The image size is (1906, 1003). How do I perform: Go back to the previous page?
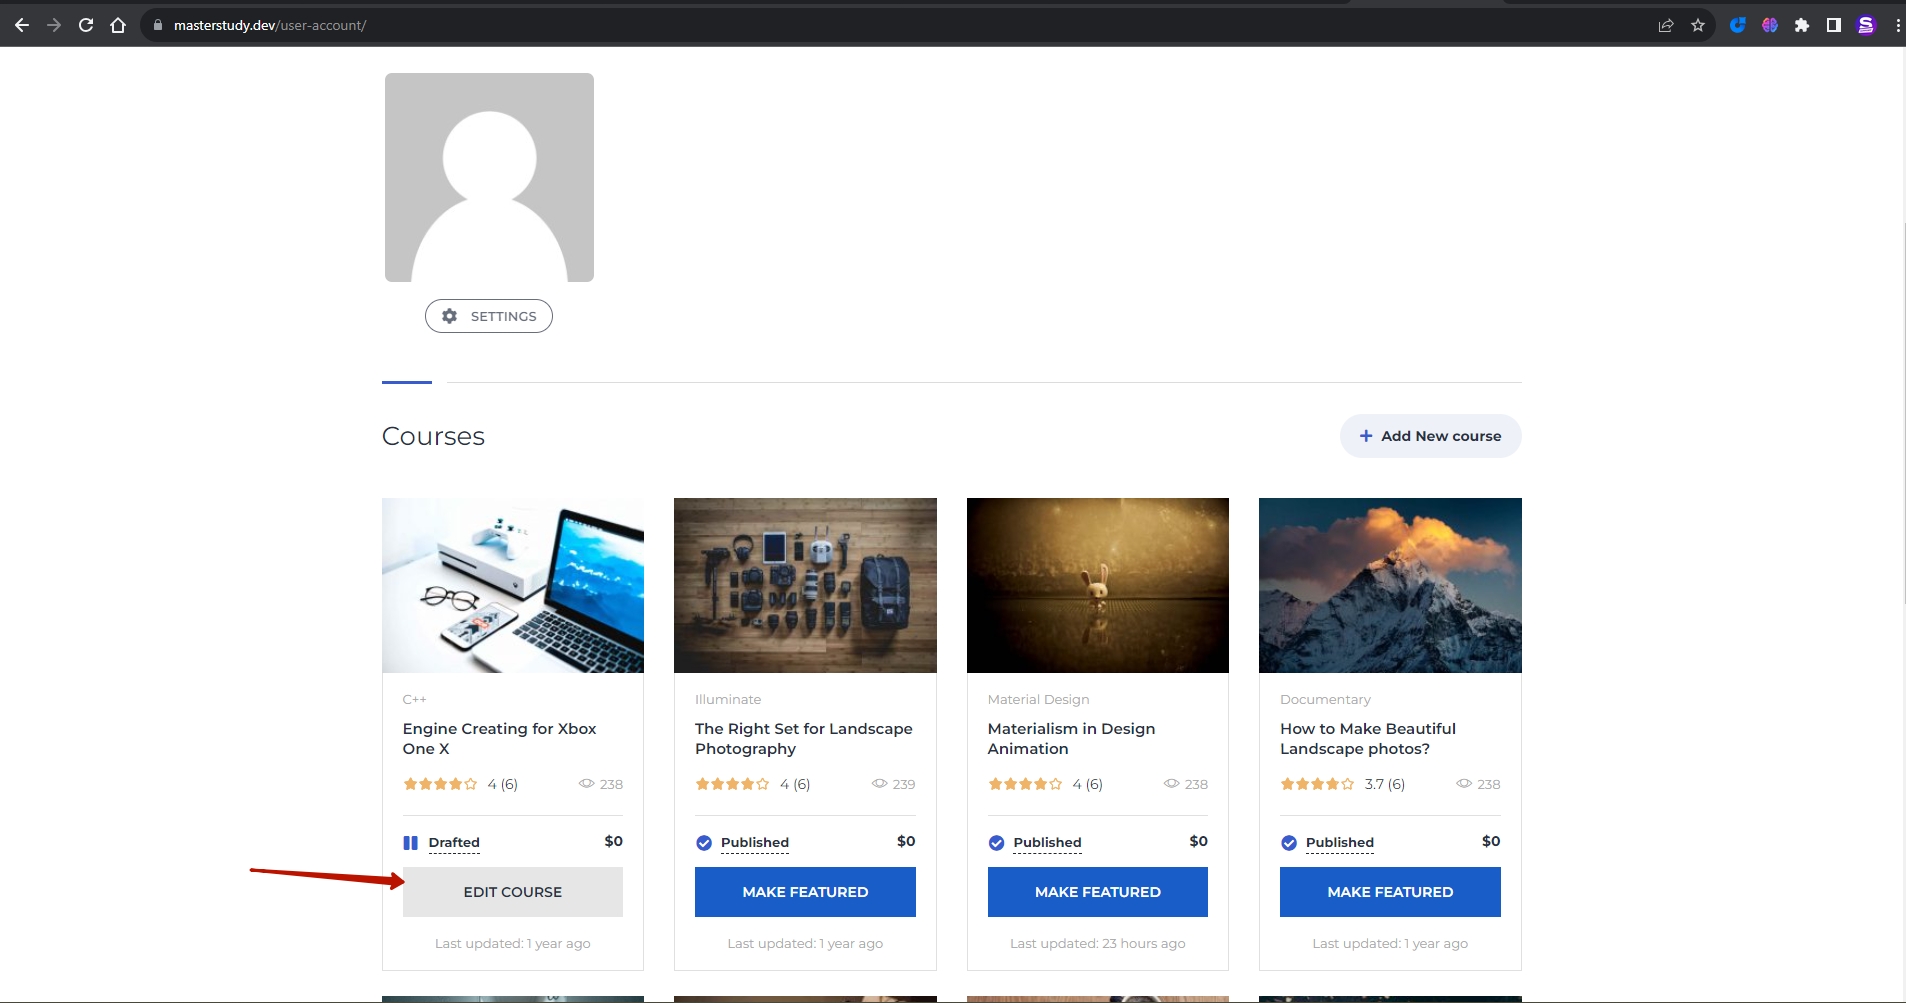pos(22,25)
